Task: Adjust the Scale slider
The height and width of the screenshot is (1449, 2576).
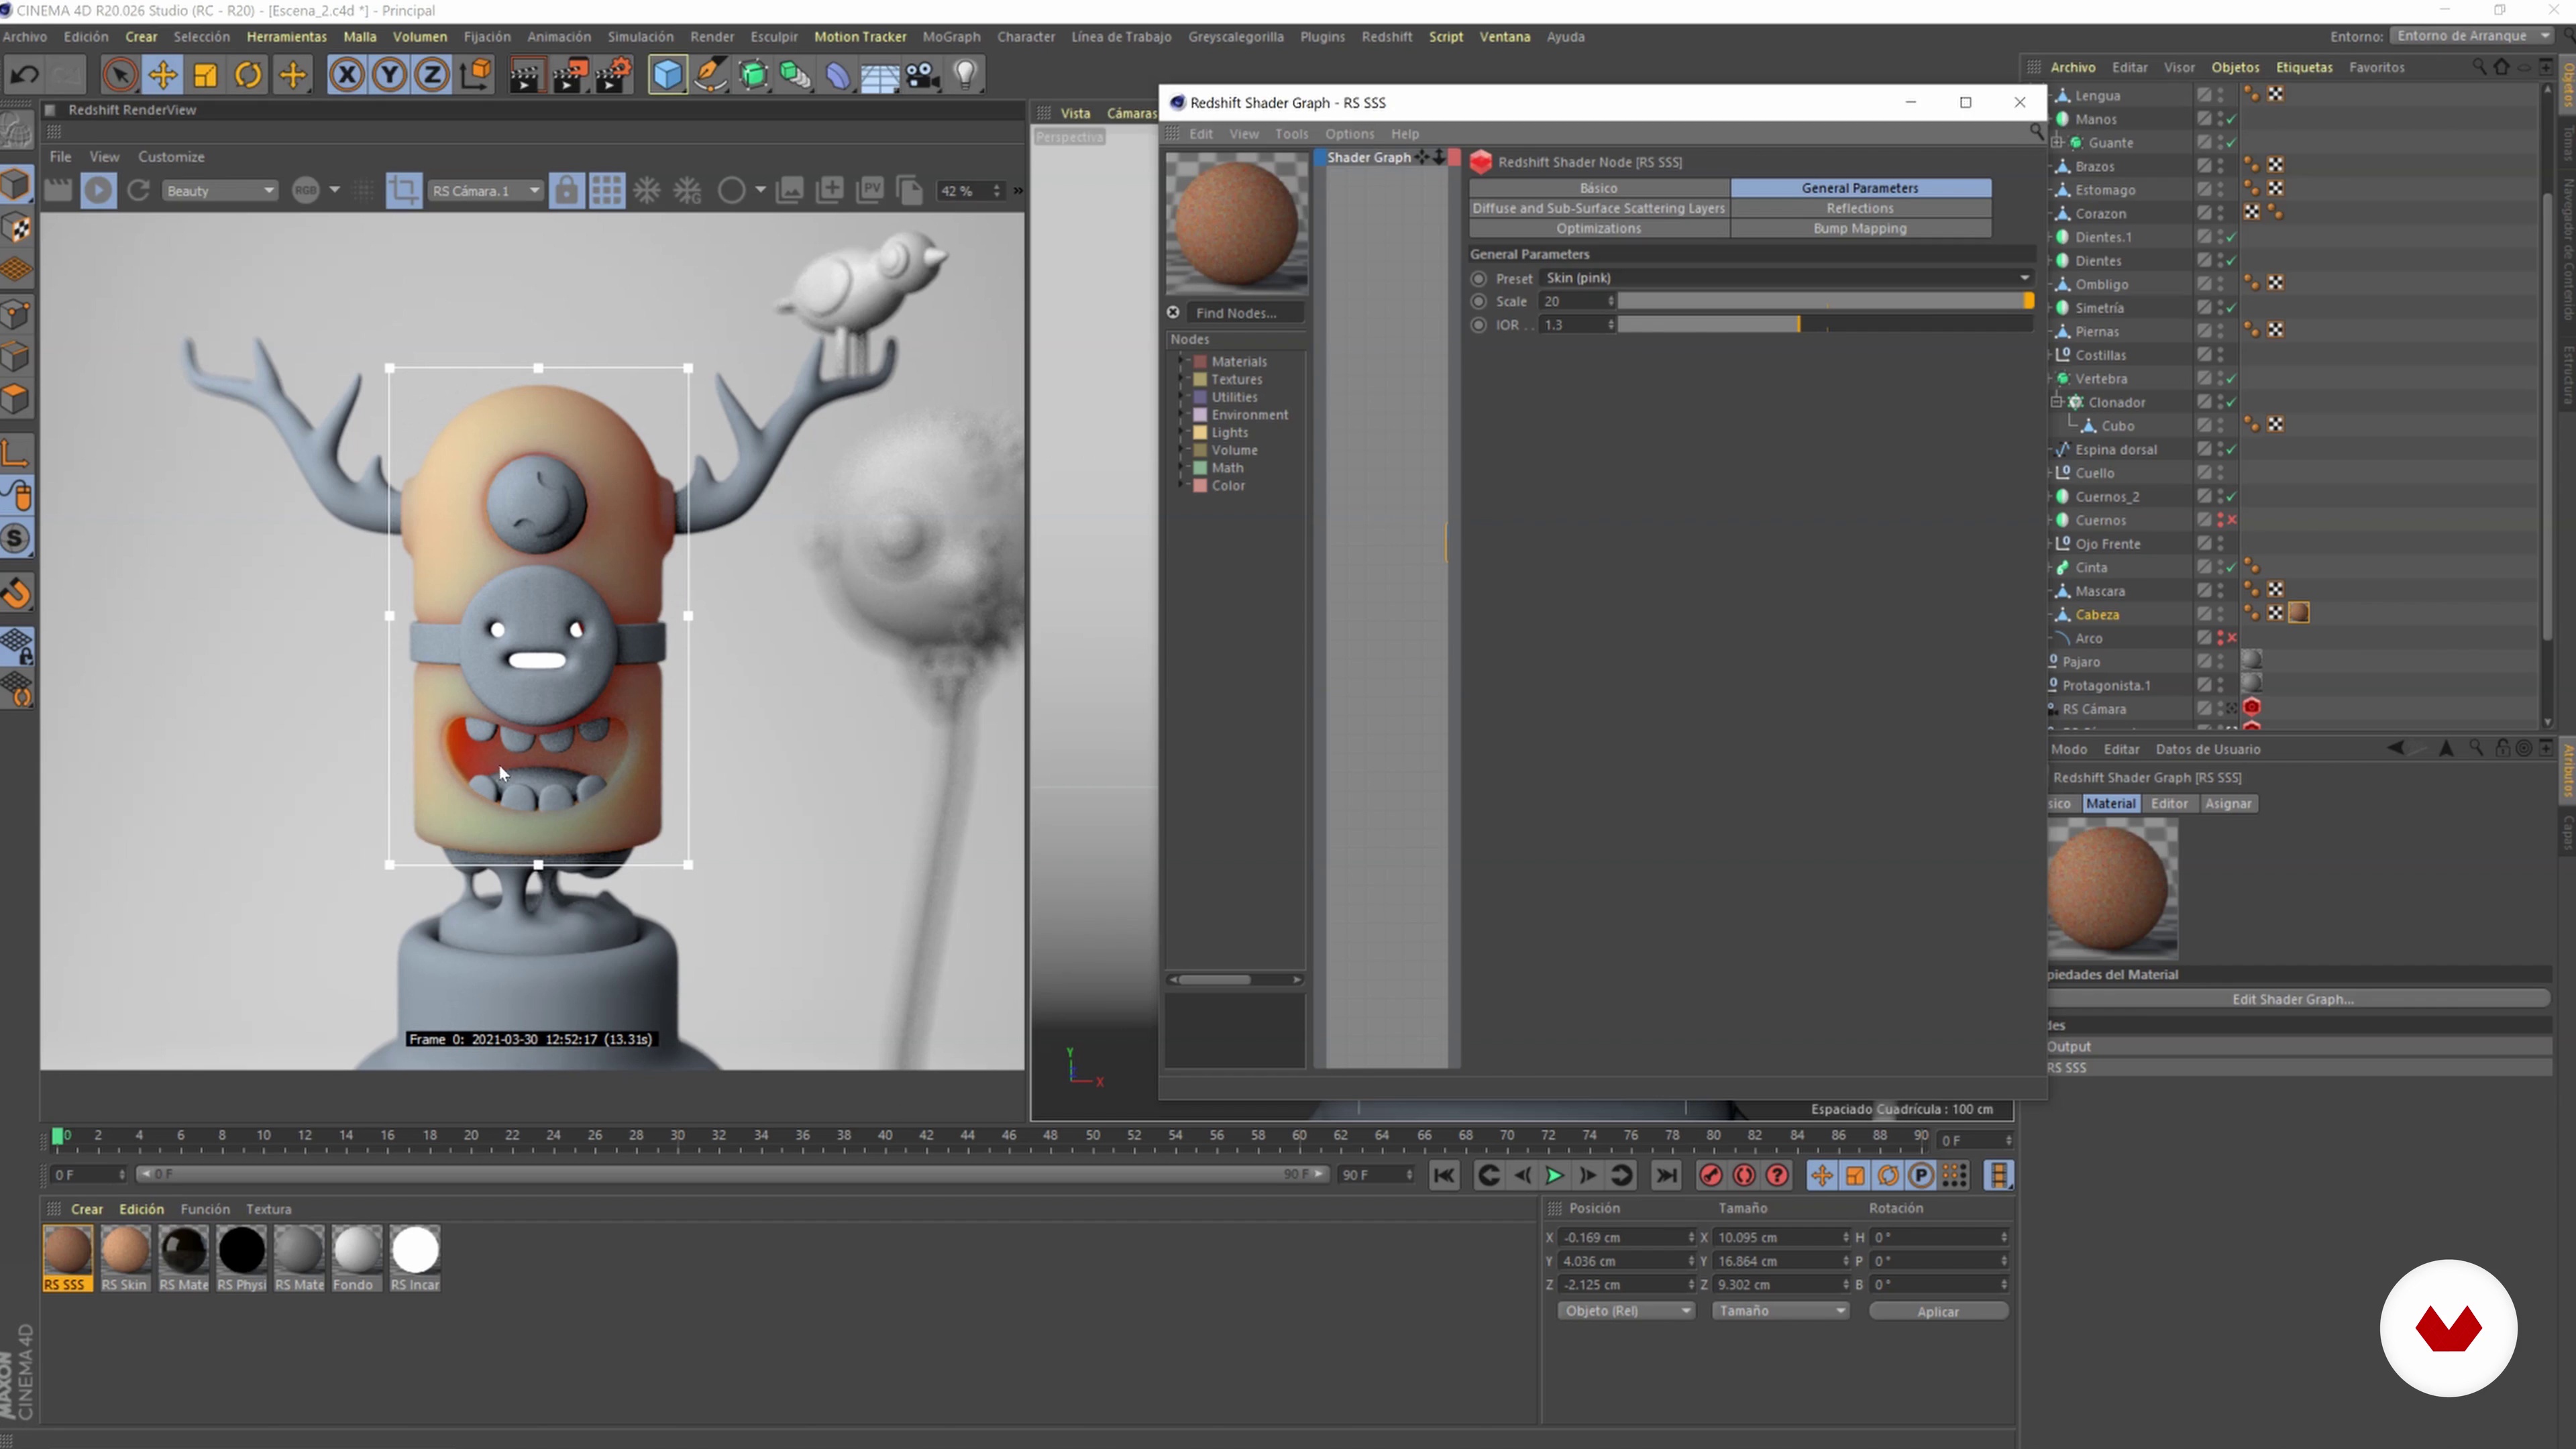Action: tap(1826, 301)
